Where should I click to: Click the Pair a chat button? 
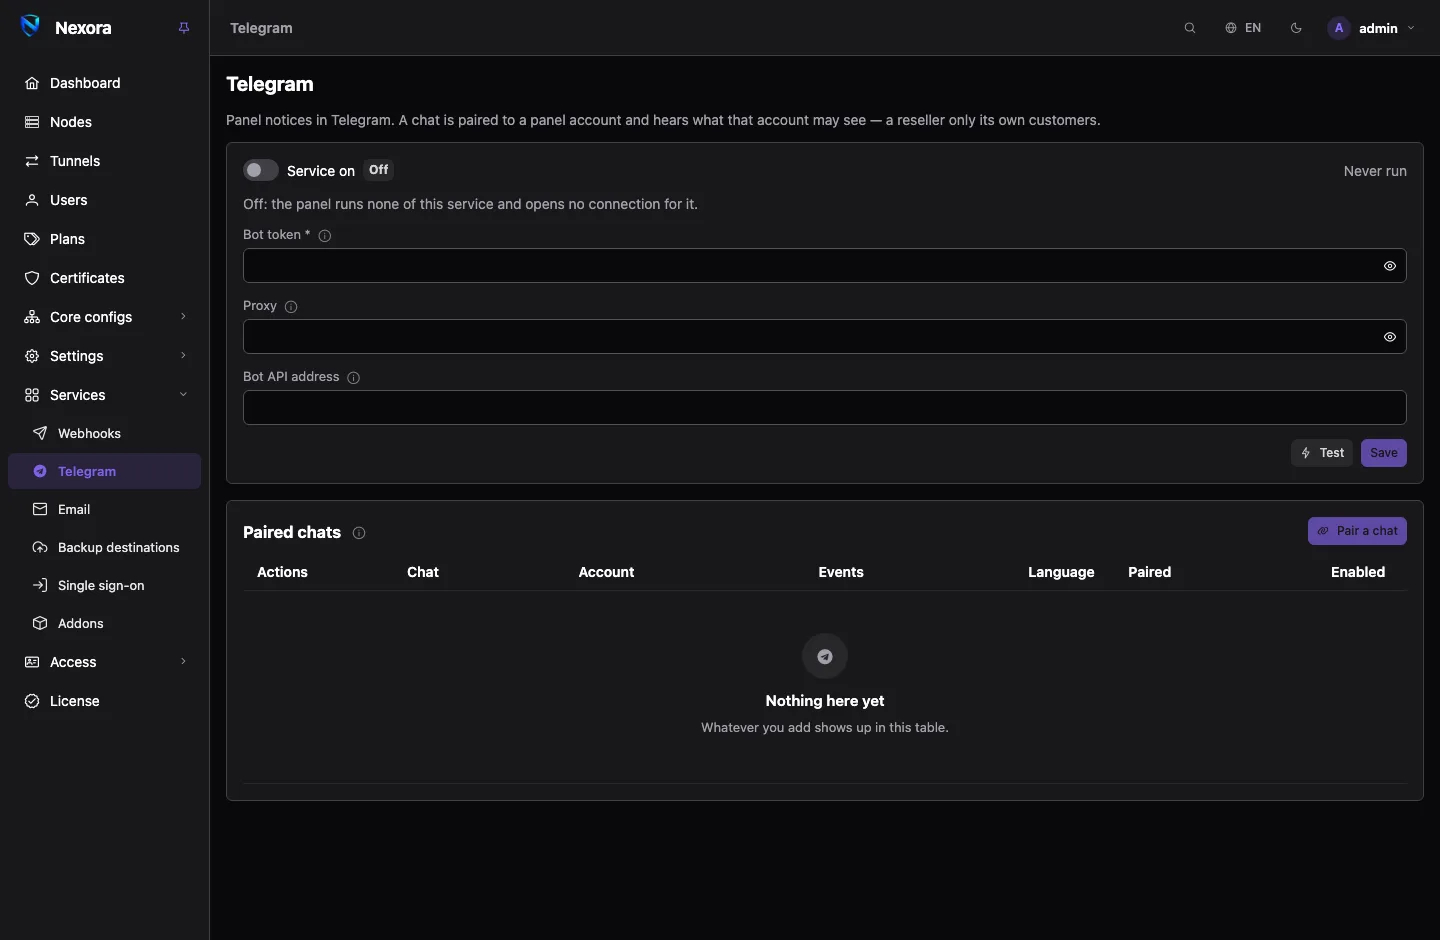point(1357,531)
